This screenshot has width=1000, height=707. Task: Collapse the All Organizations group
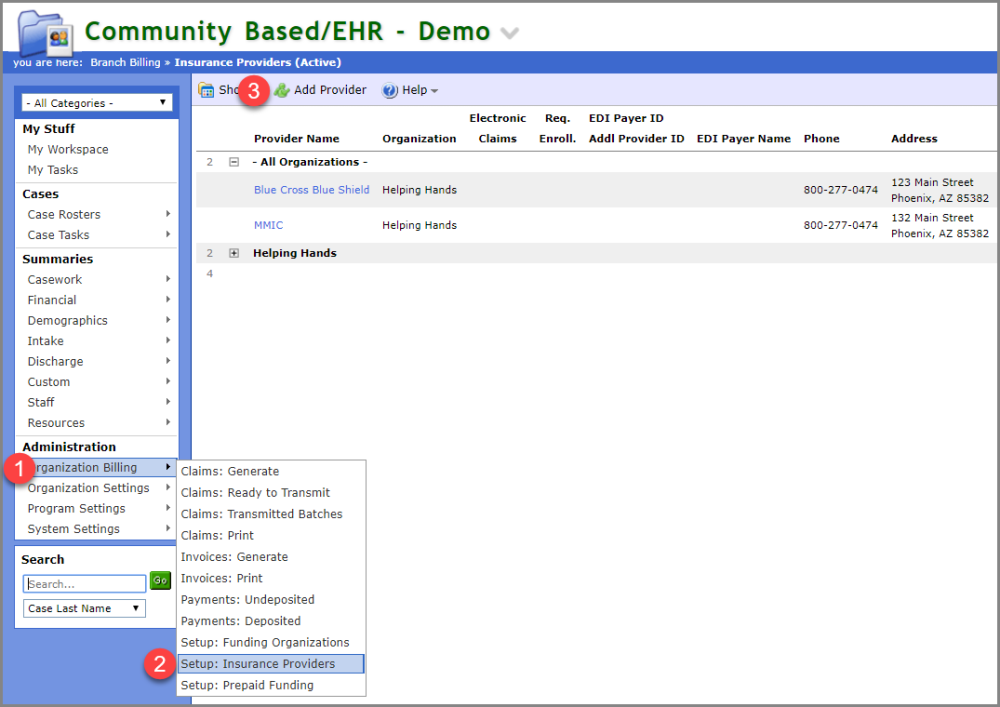(x=234, y=162)
